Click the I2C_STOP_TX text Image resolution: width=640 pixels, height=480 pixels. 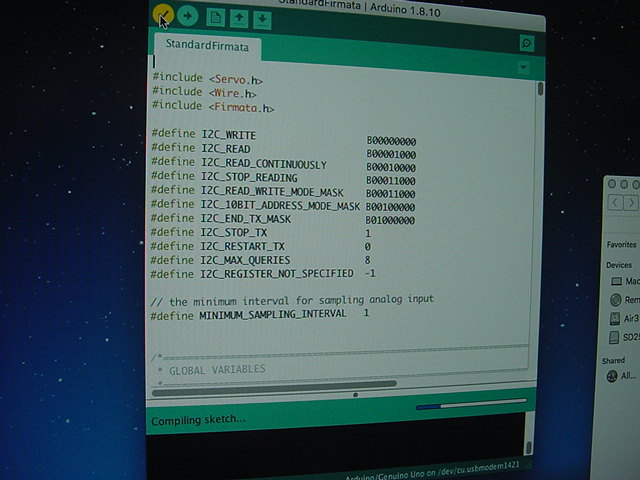point(233,233)
